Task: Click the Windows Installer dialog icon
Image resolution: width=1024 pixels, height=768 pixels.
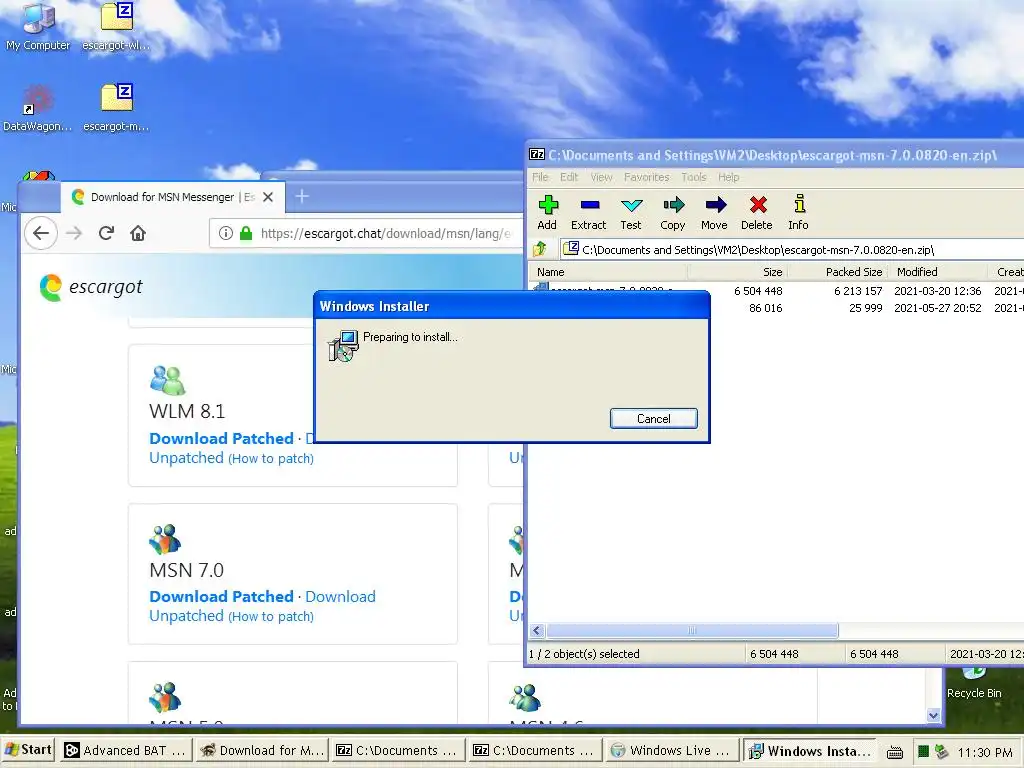Action: 344,345
